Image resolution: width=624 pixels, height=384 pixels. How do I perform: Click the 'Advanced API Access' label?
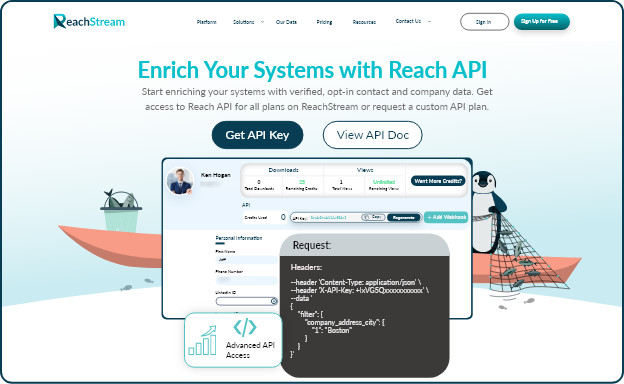click(250, 350)
